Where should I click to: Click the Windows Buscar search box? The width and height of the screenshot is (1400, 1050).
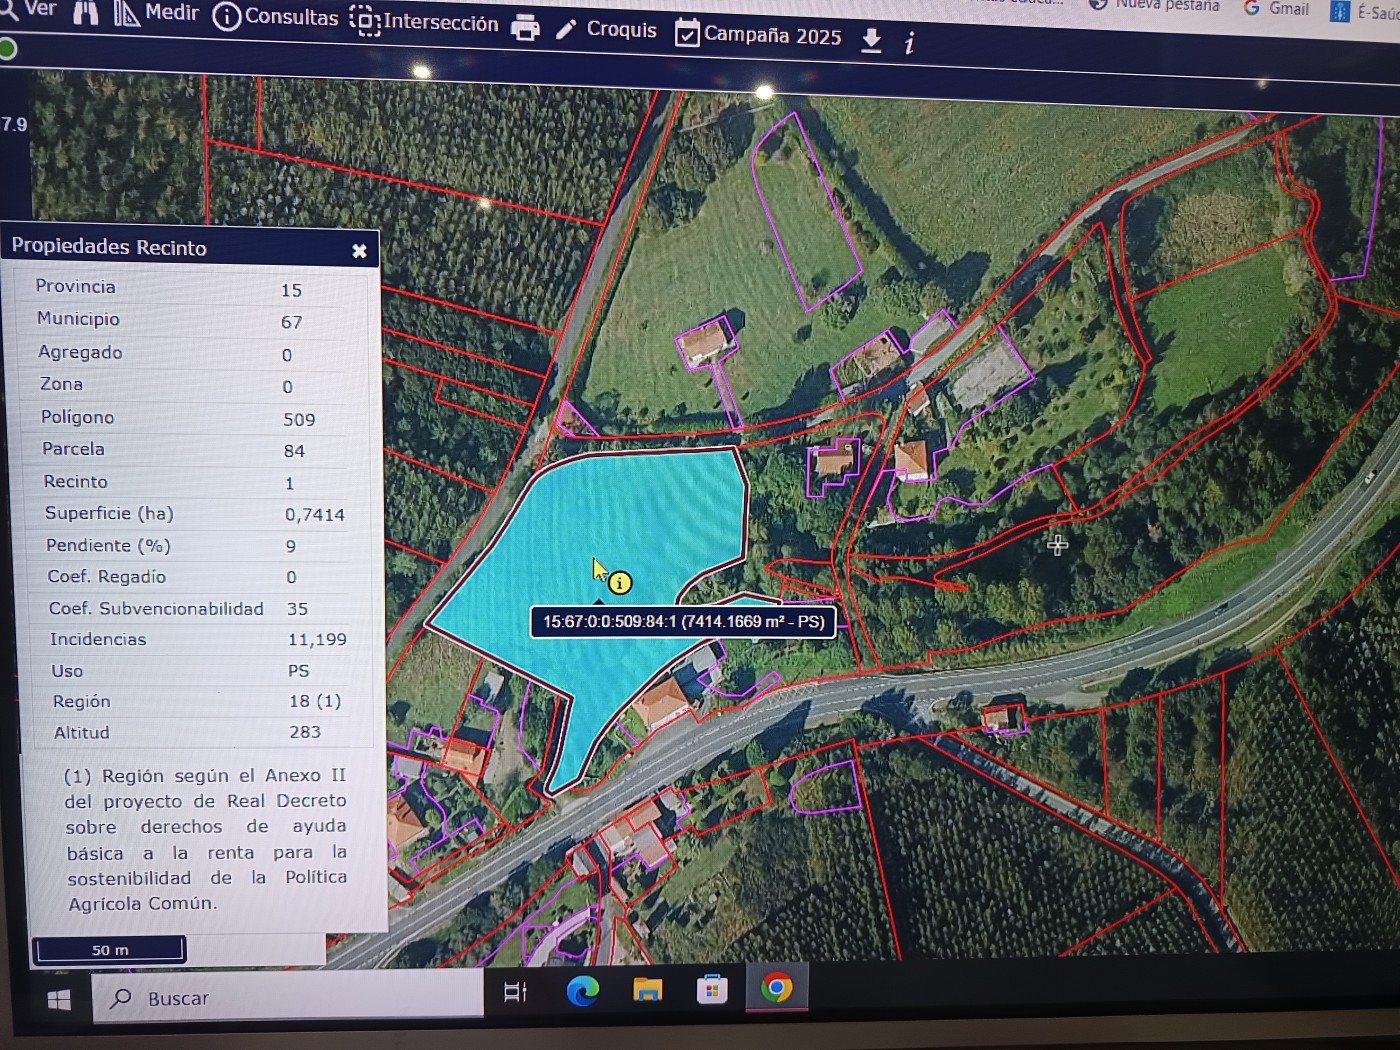pyautogui.click(x=288, y=998)
